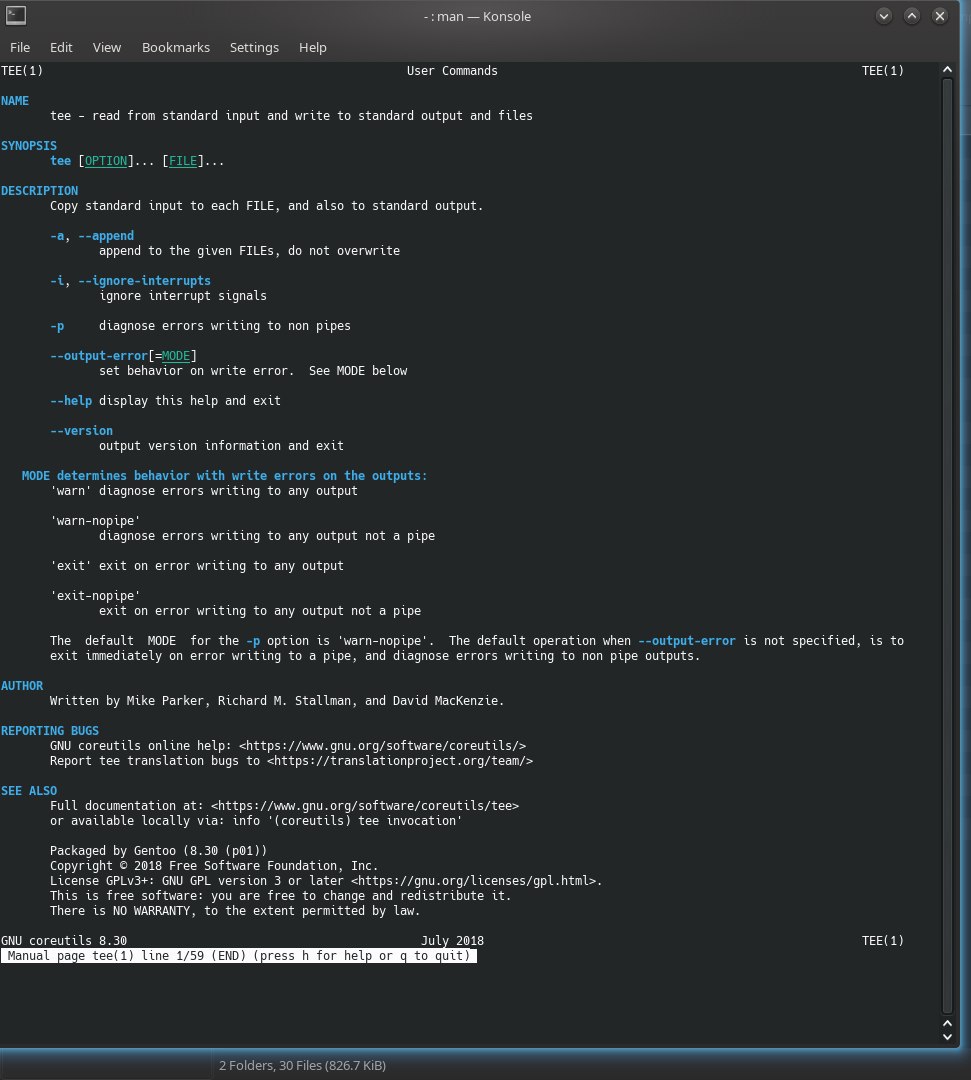Click the coreutils/tee documentation URL

(x=365, y=805)
